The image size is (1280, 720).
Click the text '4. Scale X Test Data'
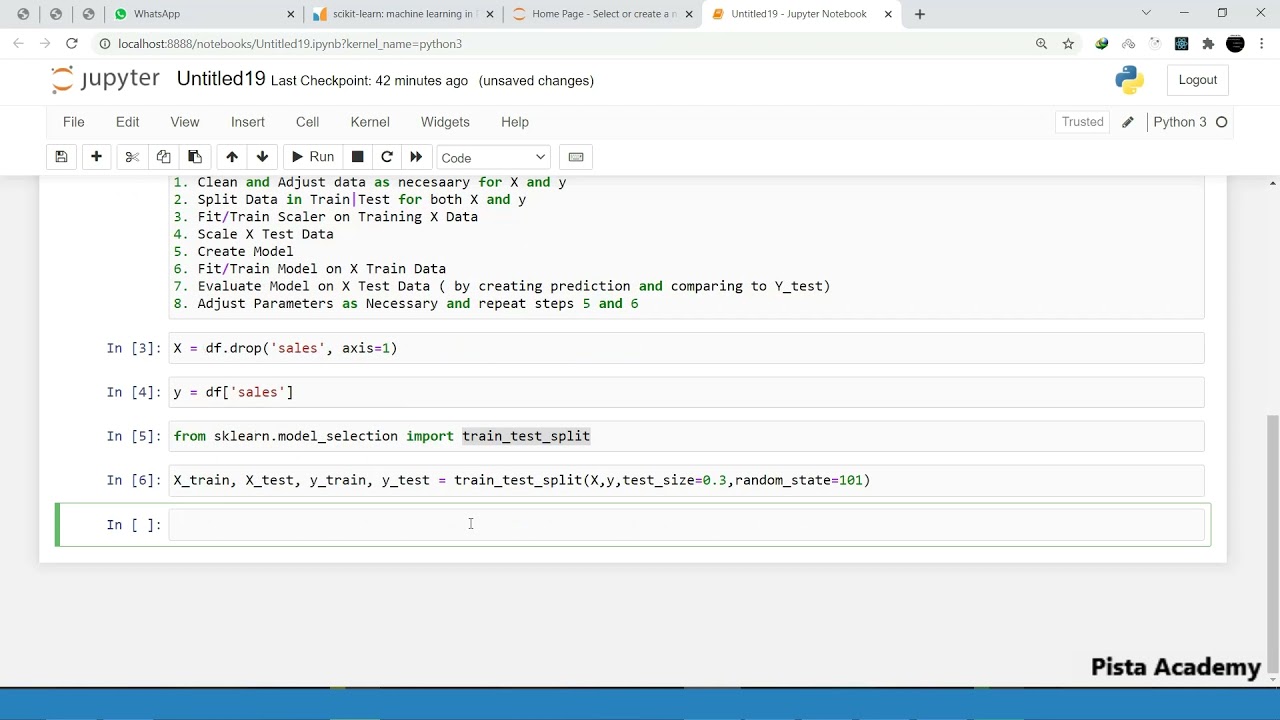(x=253, y=234)
